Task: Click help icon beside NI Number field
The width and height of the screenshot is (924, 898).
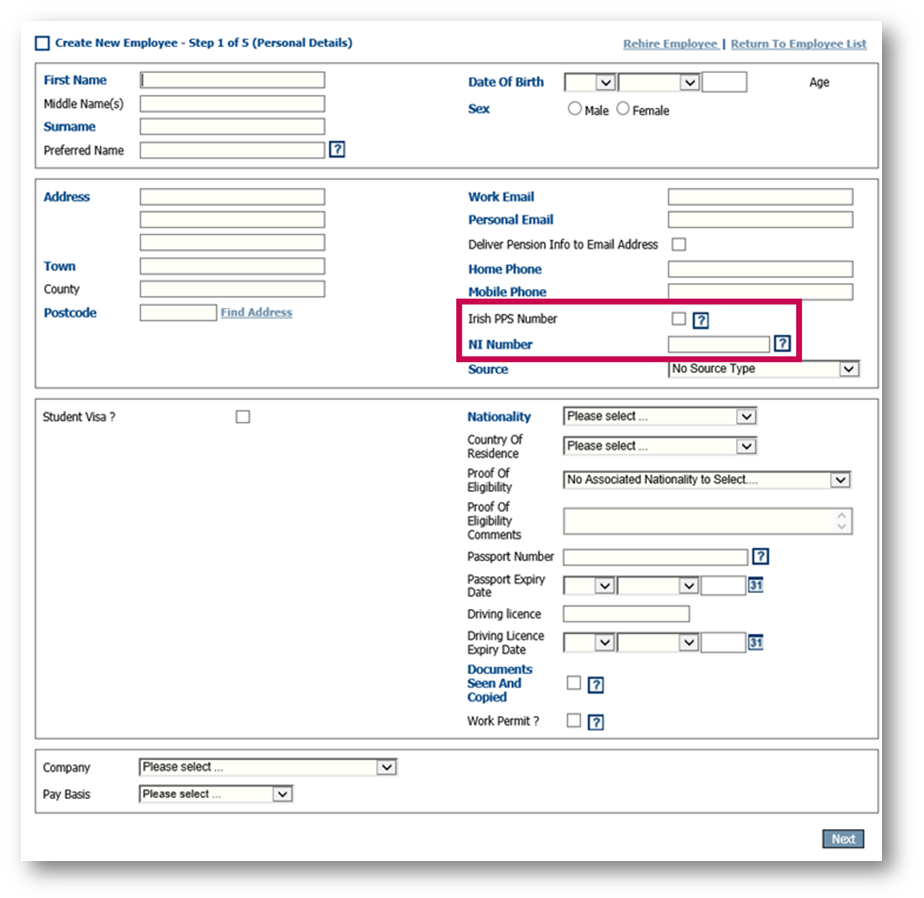Action: (782, 344)
